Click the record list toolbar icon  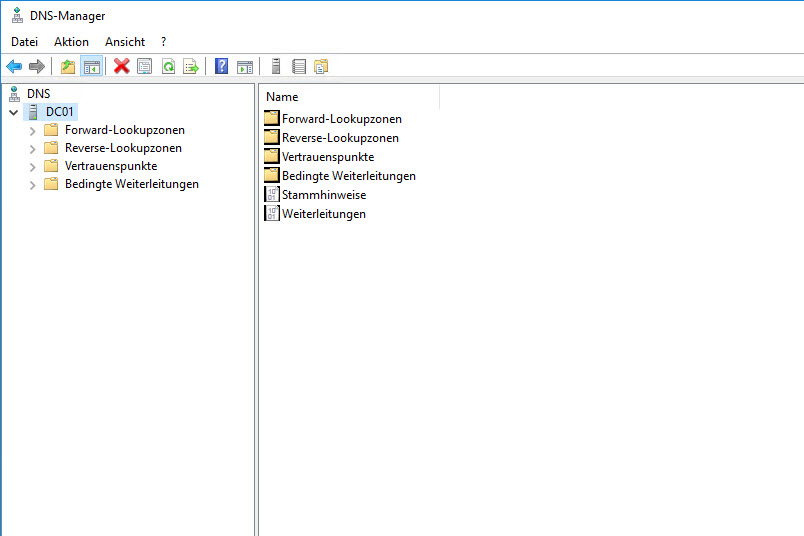(298, 66)
